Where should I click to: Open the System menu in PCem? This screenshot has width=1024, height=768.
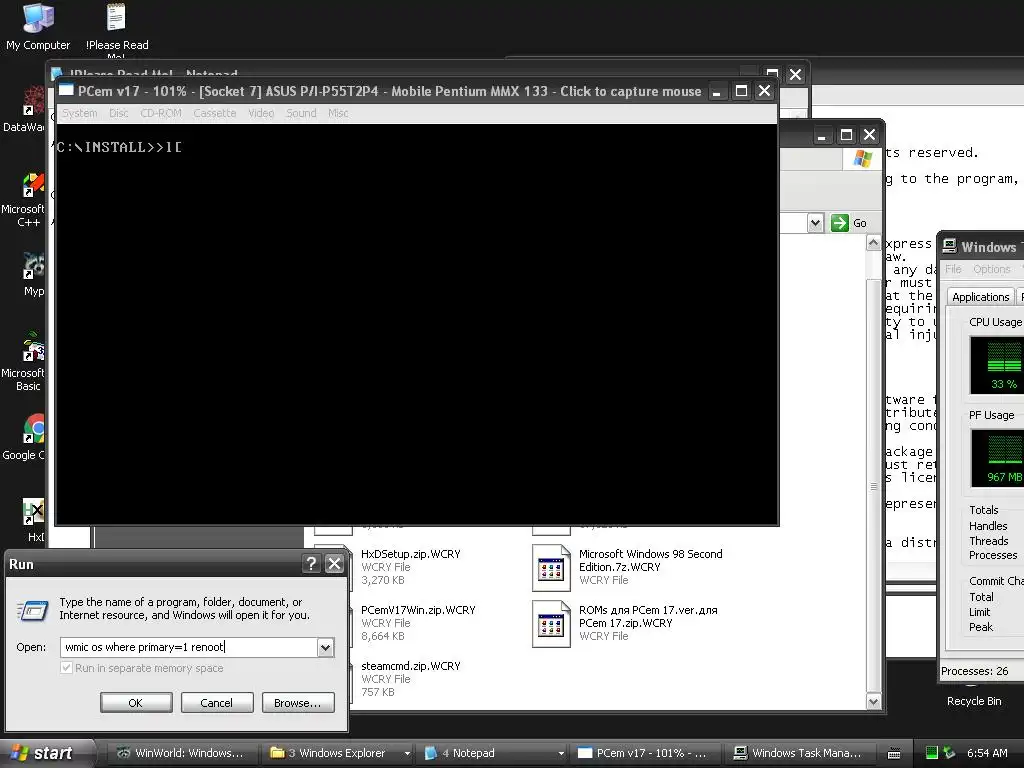click(80, 113)
